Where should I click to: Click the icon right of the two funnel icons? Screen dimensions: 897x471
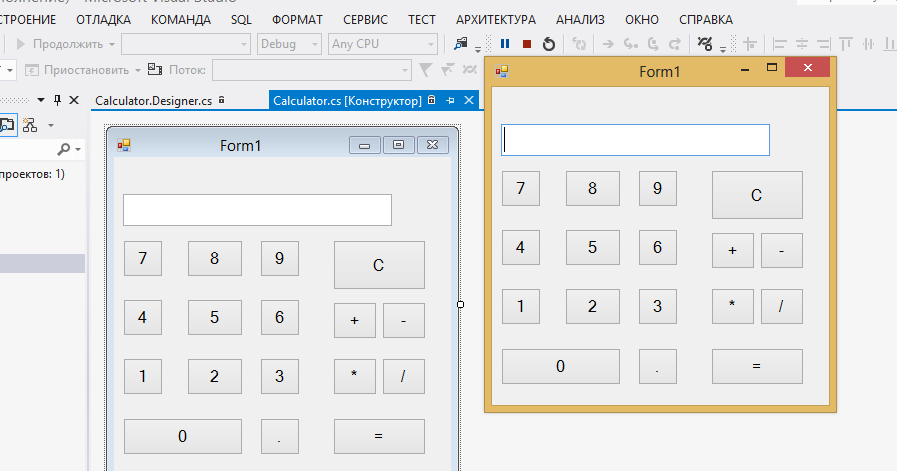pyautogui.click(x=470, y=70)
